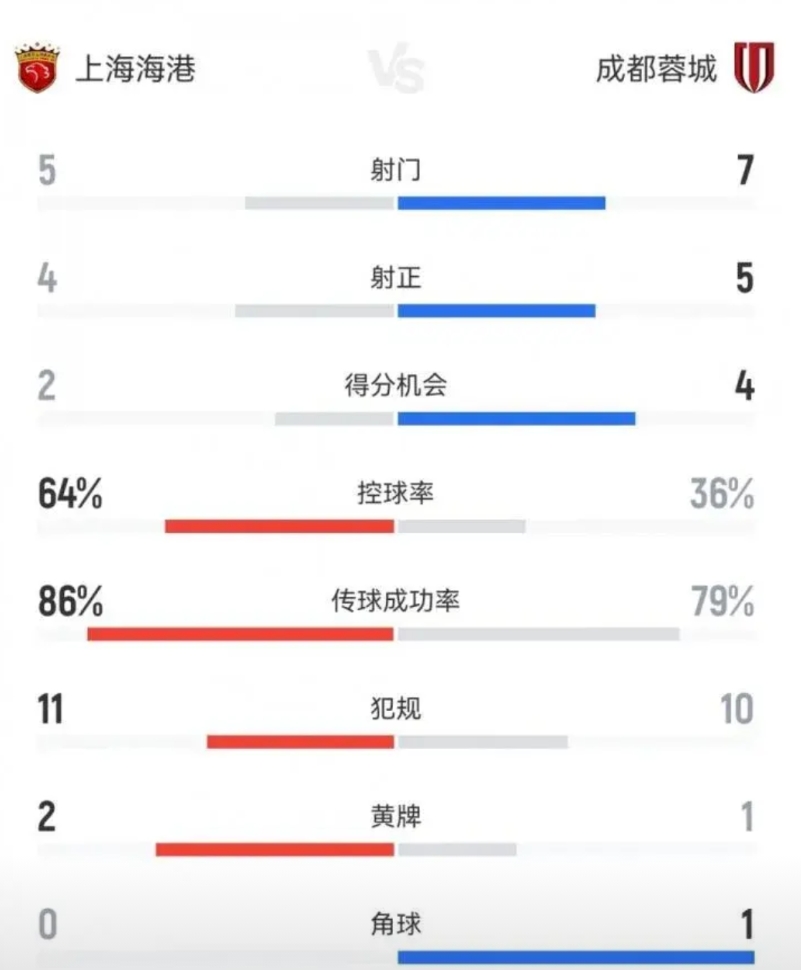Click the 角球 corners label

click(x=396, y=924)
